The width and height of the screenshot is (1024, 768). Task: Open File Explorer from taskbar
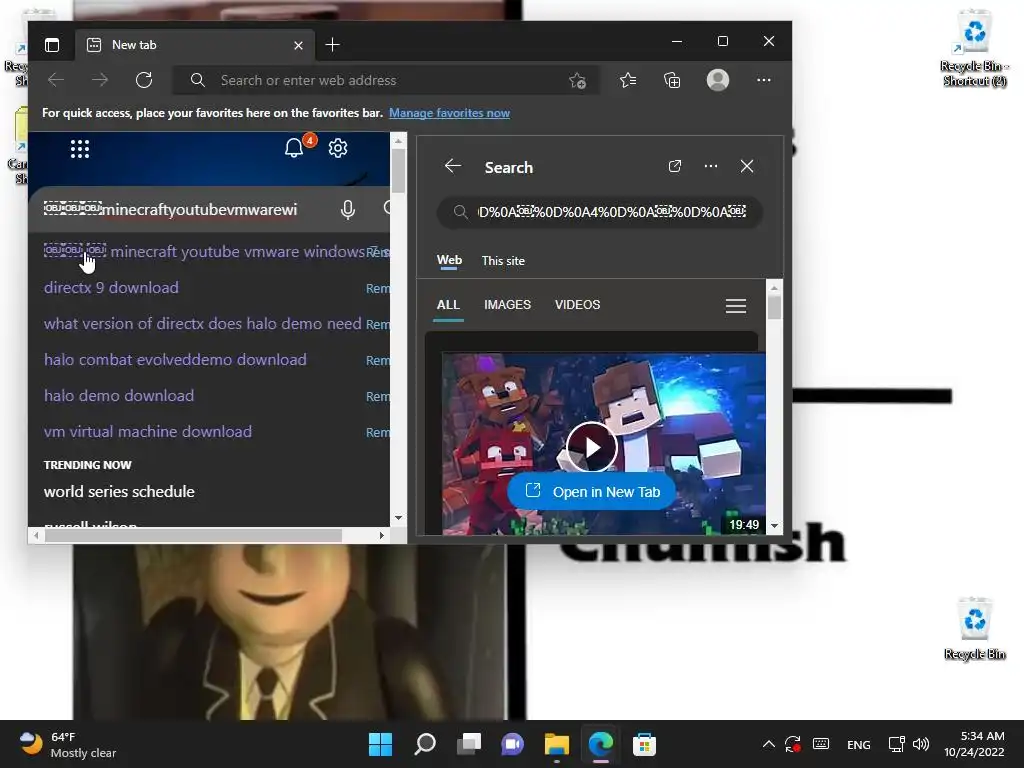tap(557, 744)
